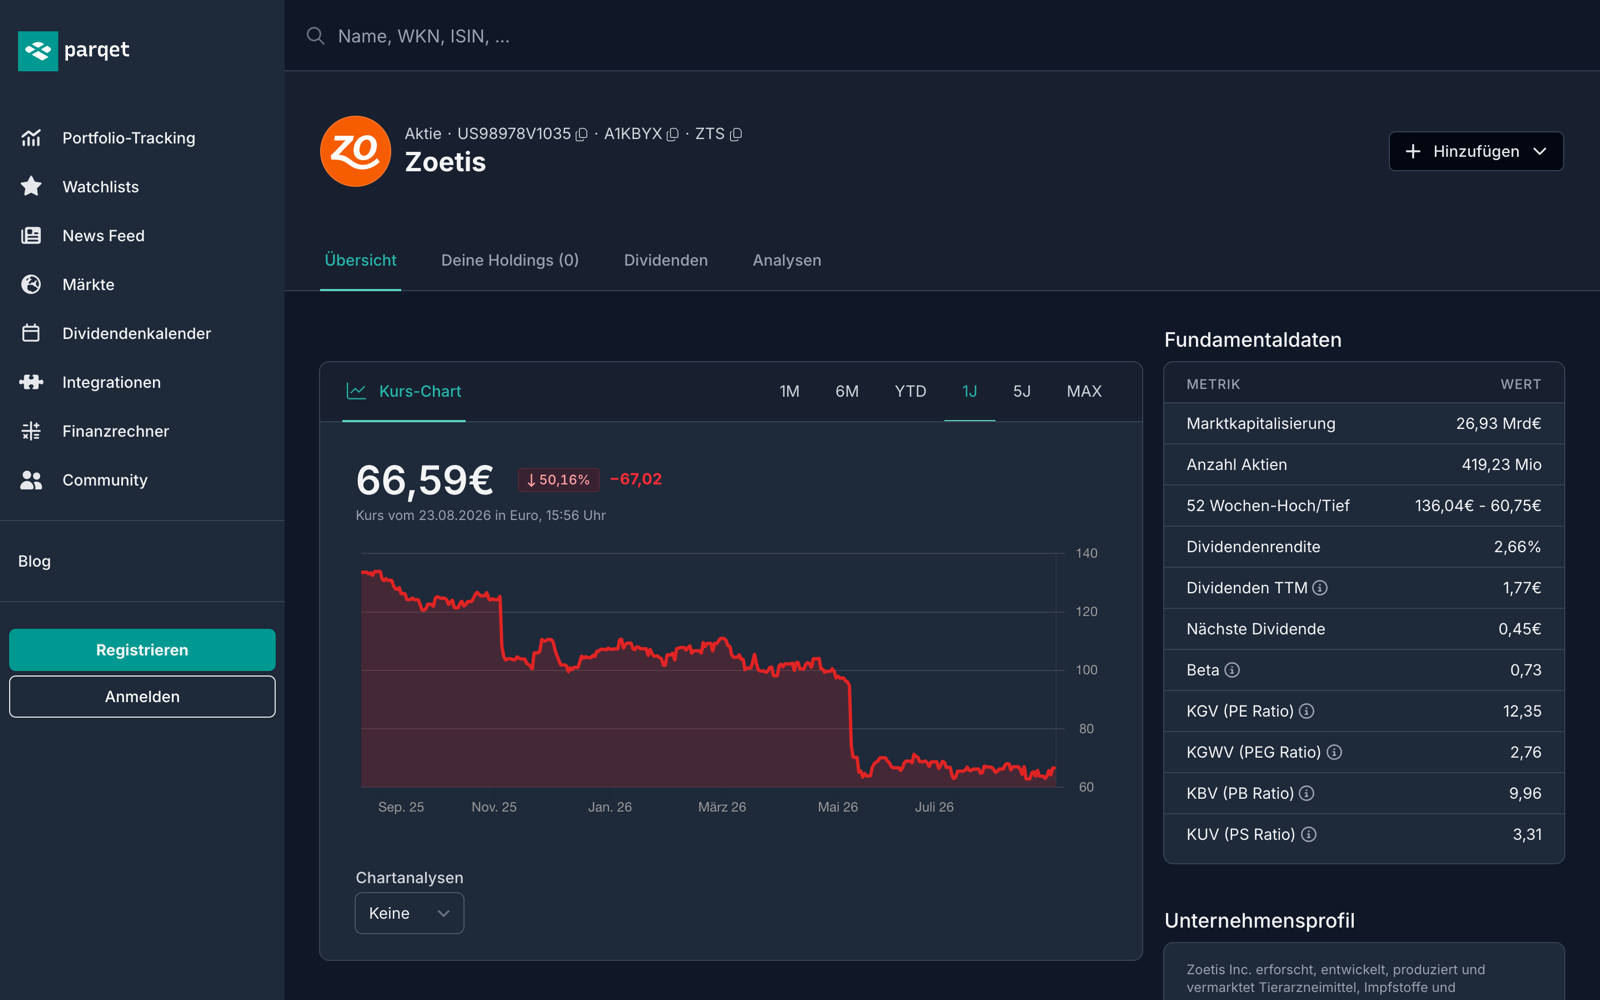
Task: Go to Watchlists page
Action: point(101,187)
